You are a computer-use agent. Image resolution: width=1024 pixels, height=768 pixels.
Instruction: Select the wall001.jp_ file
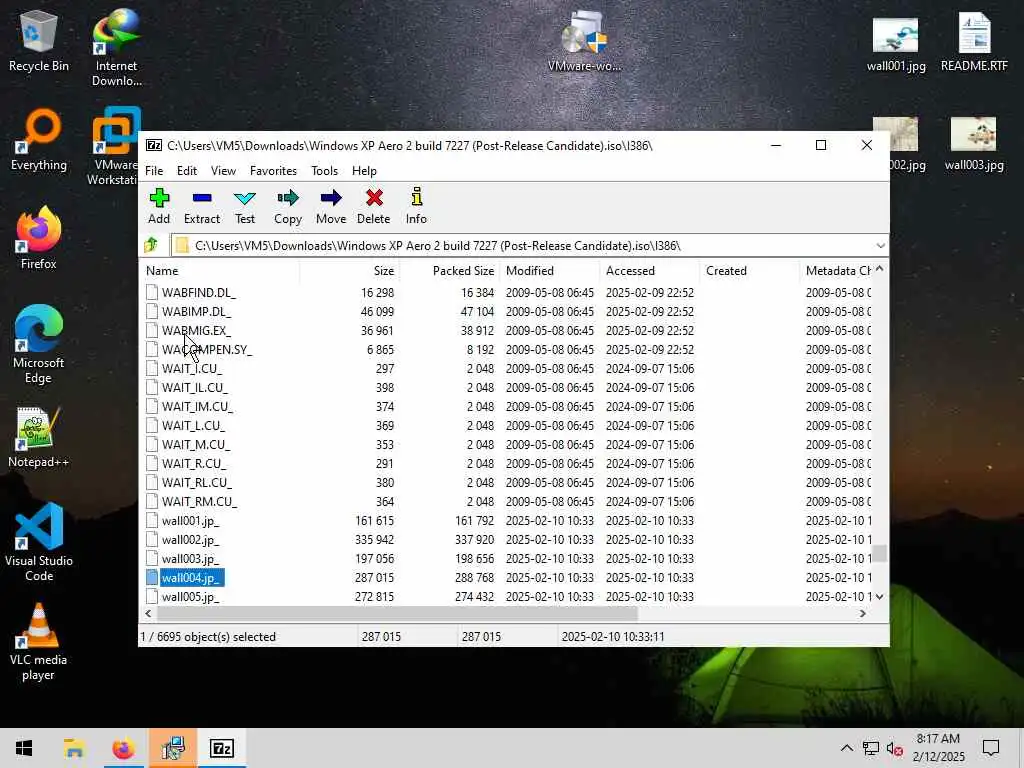tap(190, 521)
